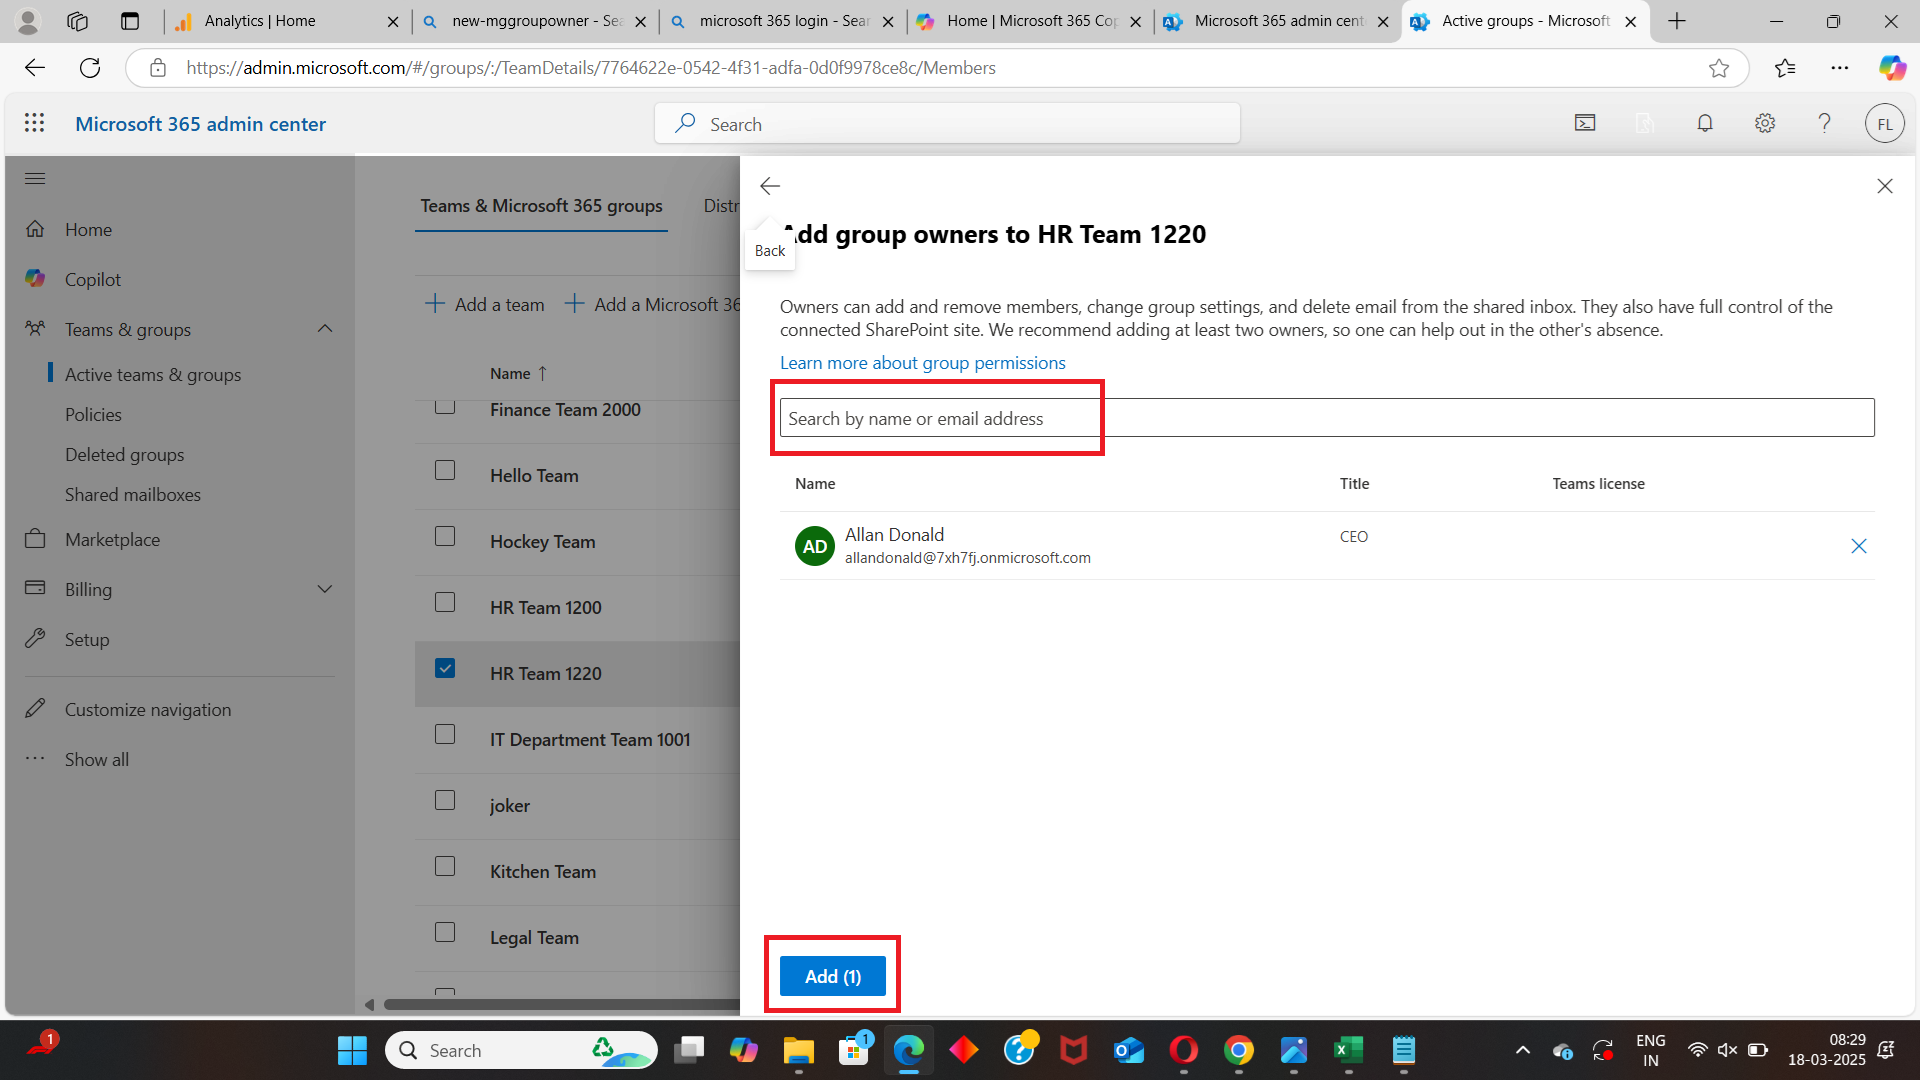The height and width of the screenshot is (1080, 1920).
Task: Remove Allan Donald from selection
Action: [1859, 546]
